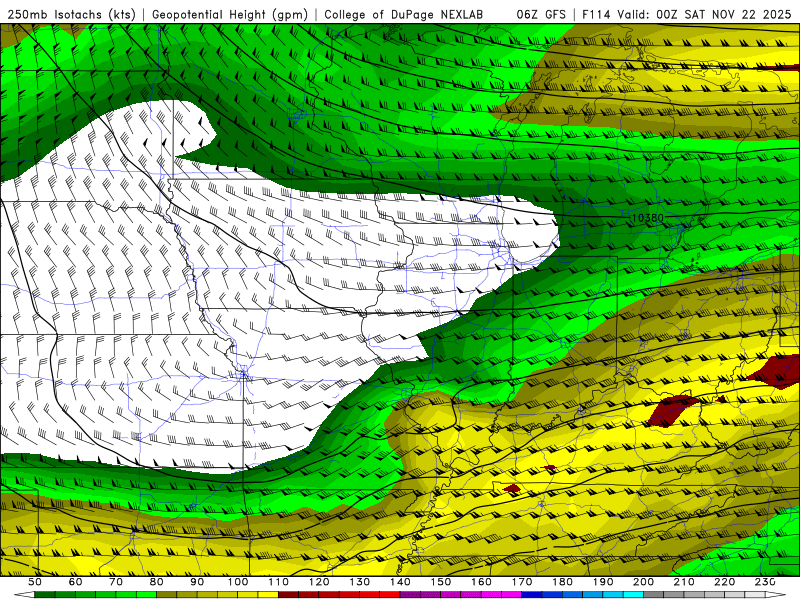Click the 130 number on the scale
Image resolution: width=800 pixels, height=600 pixels.
[x=360, y=582]
